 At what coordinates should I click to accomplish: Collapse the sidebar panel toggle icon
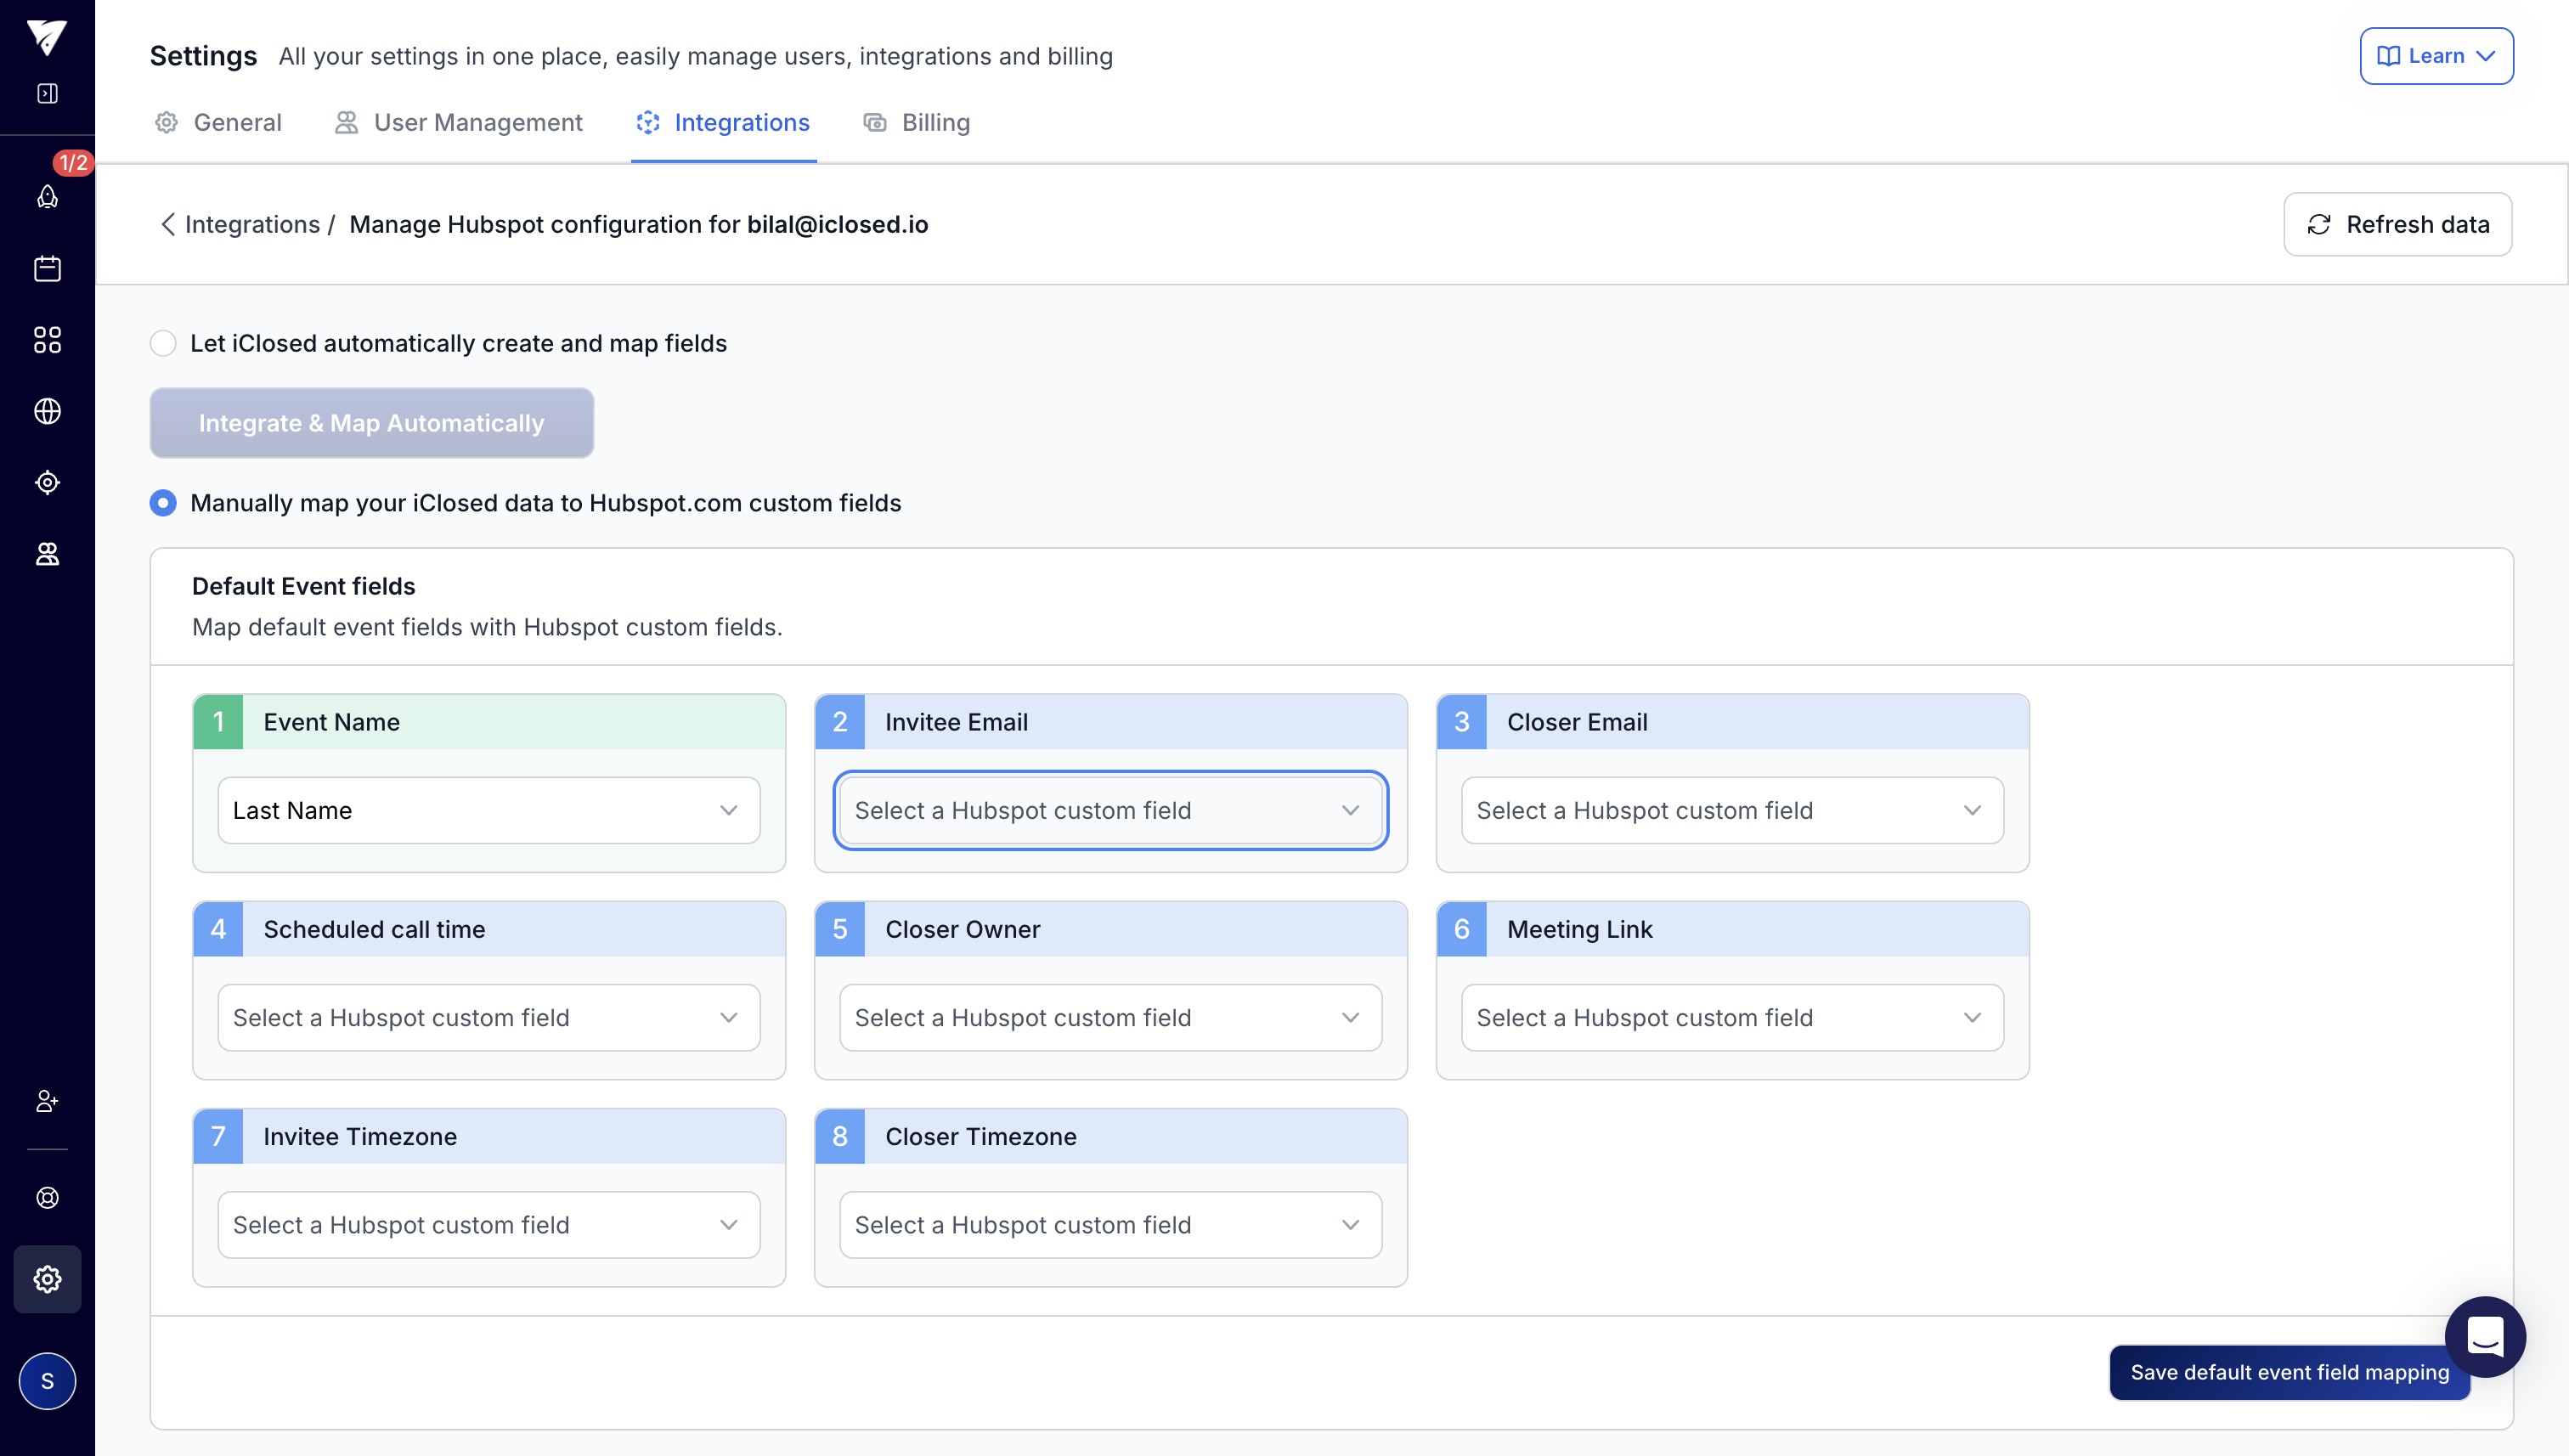[47, 93]
